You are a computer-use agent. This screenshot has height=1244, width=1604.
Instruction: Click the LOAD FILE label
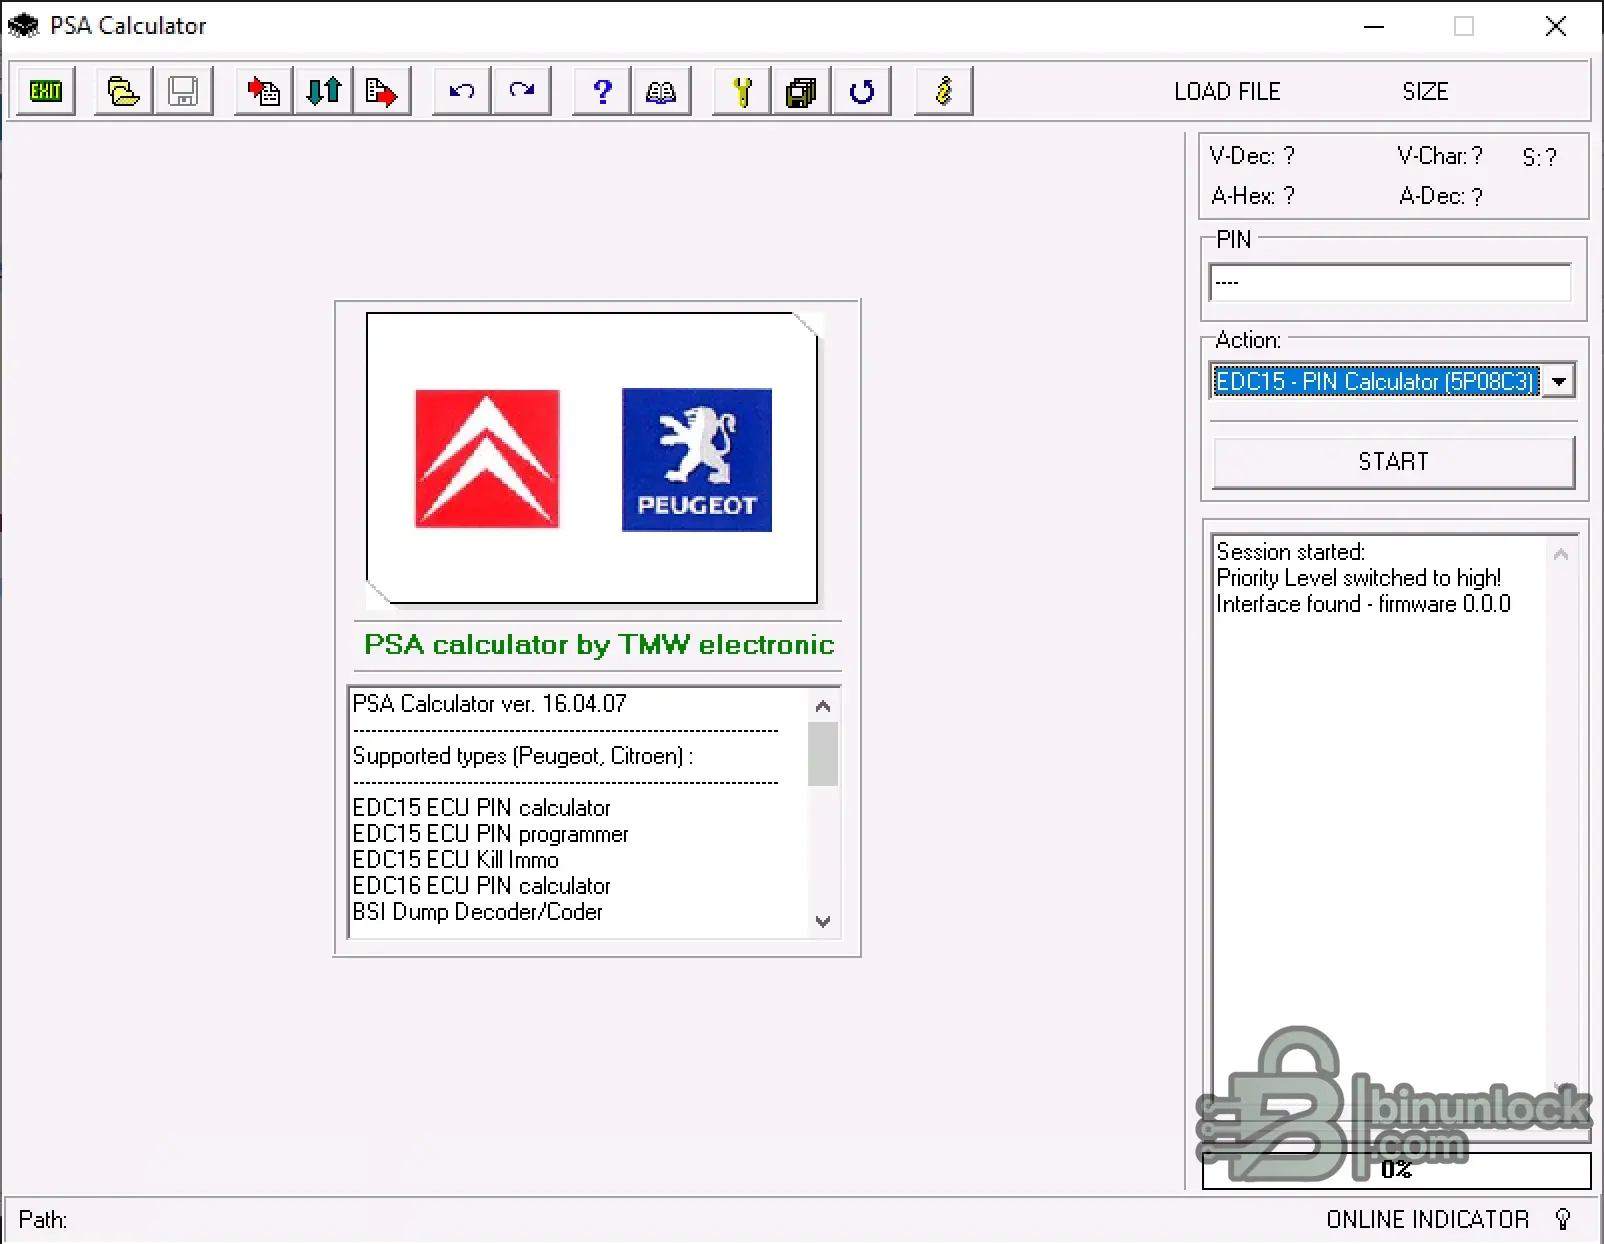point(1227,92)
